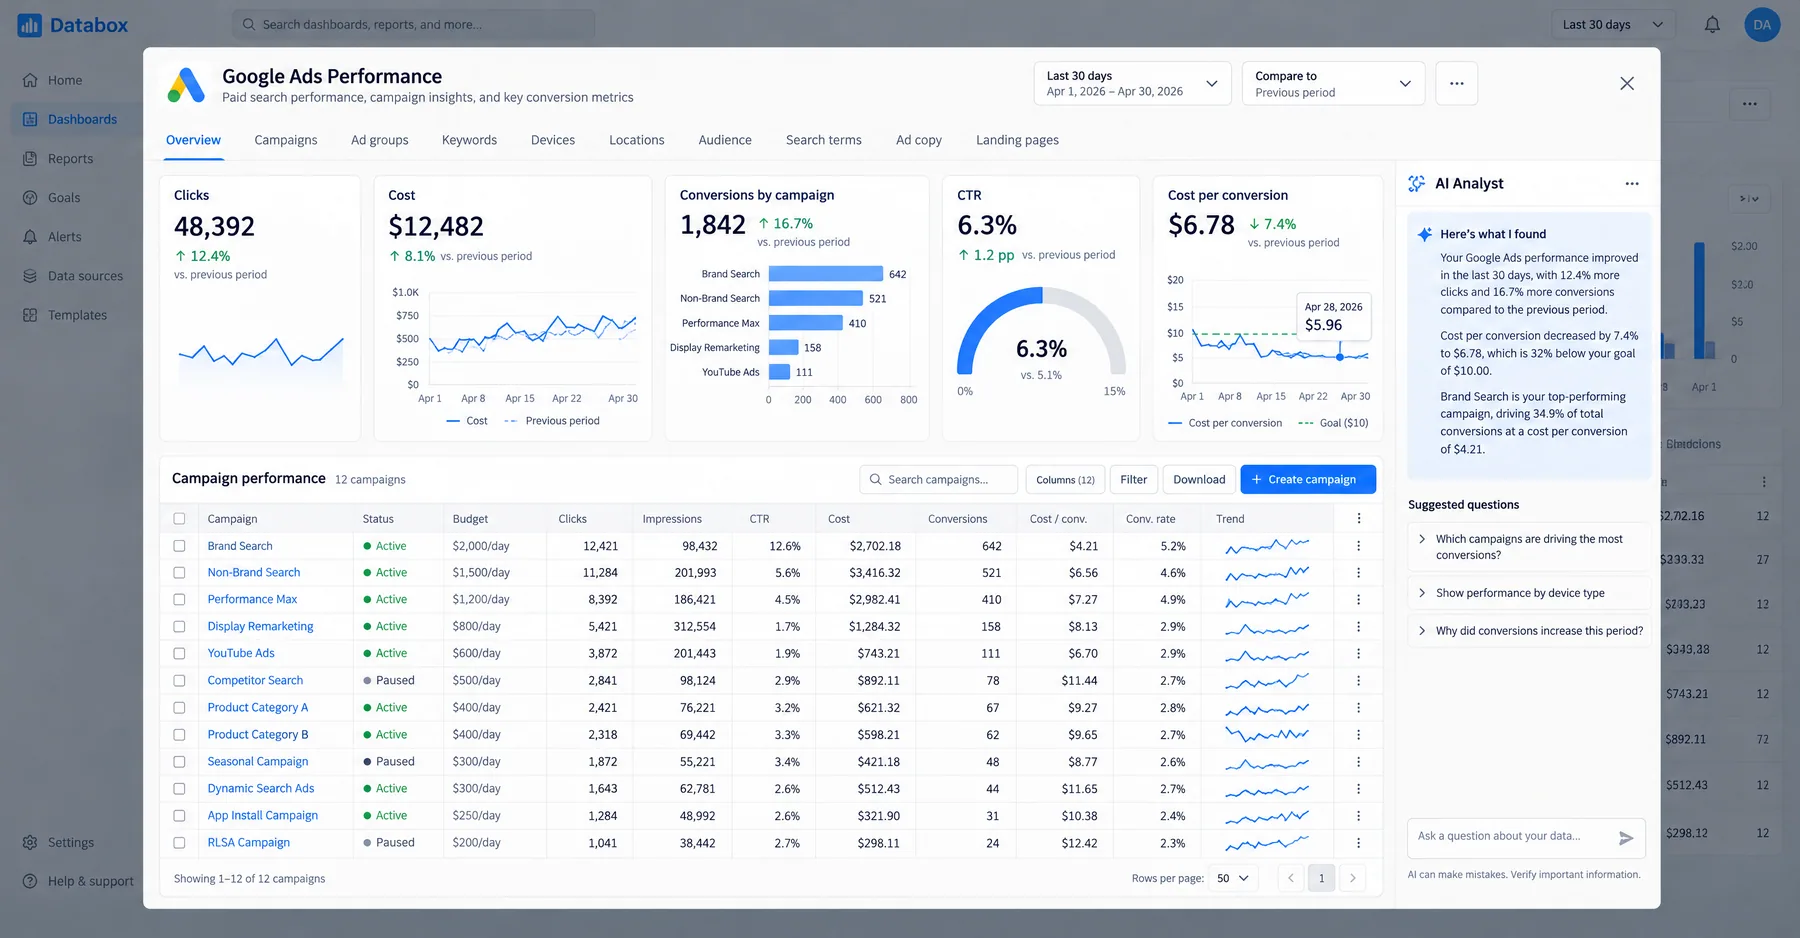Screen dimensions: 1800x938
Task: Open the dashboard more options menu
Action: (x=1456, y=84)
